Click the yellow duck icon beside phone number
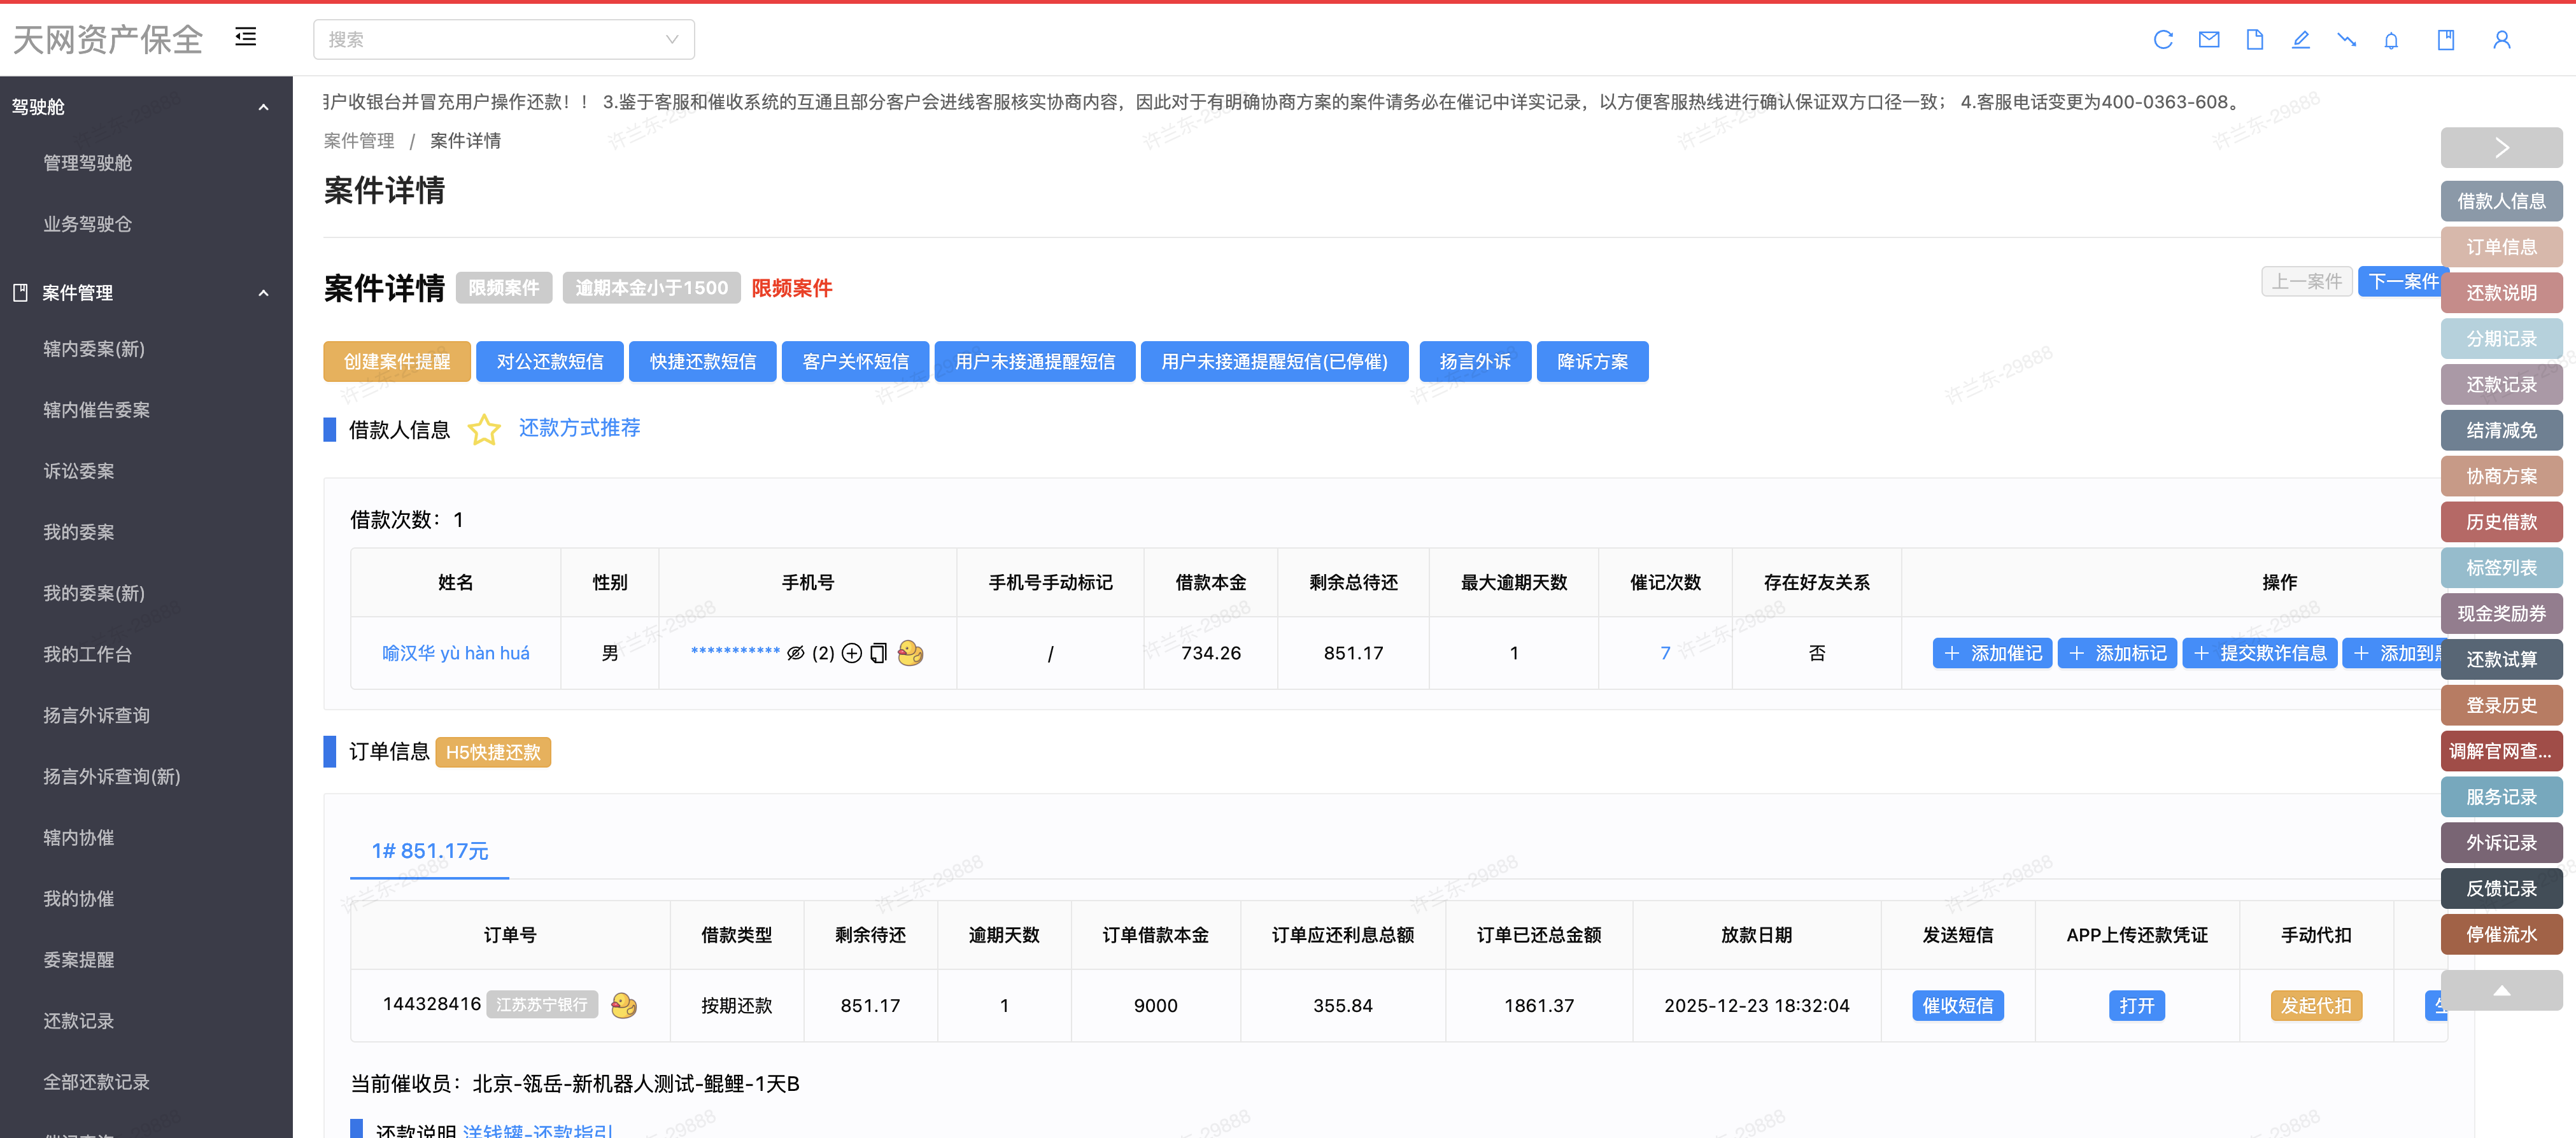The image size is (2576, 1138). (x=910, y=653)
